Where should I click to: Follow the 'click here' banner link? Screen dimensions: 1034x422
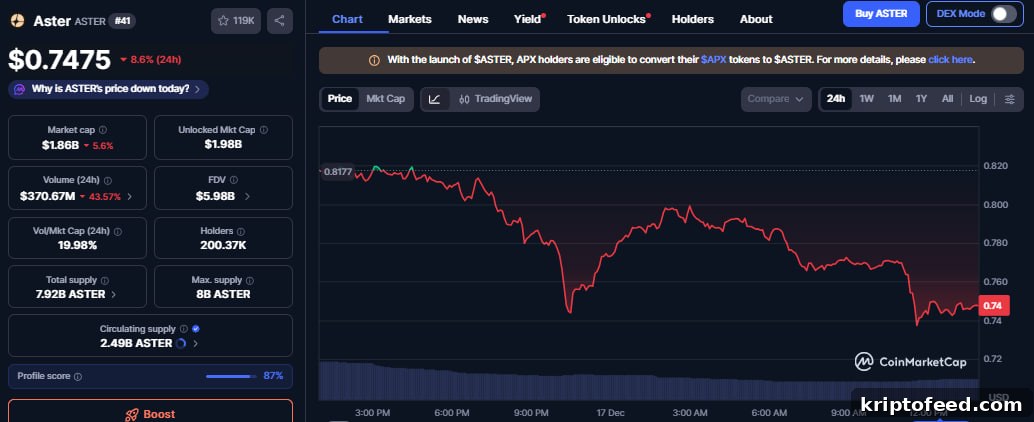tap(950, 60)
